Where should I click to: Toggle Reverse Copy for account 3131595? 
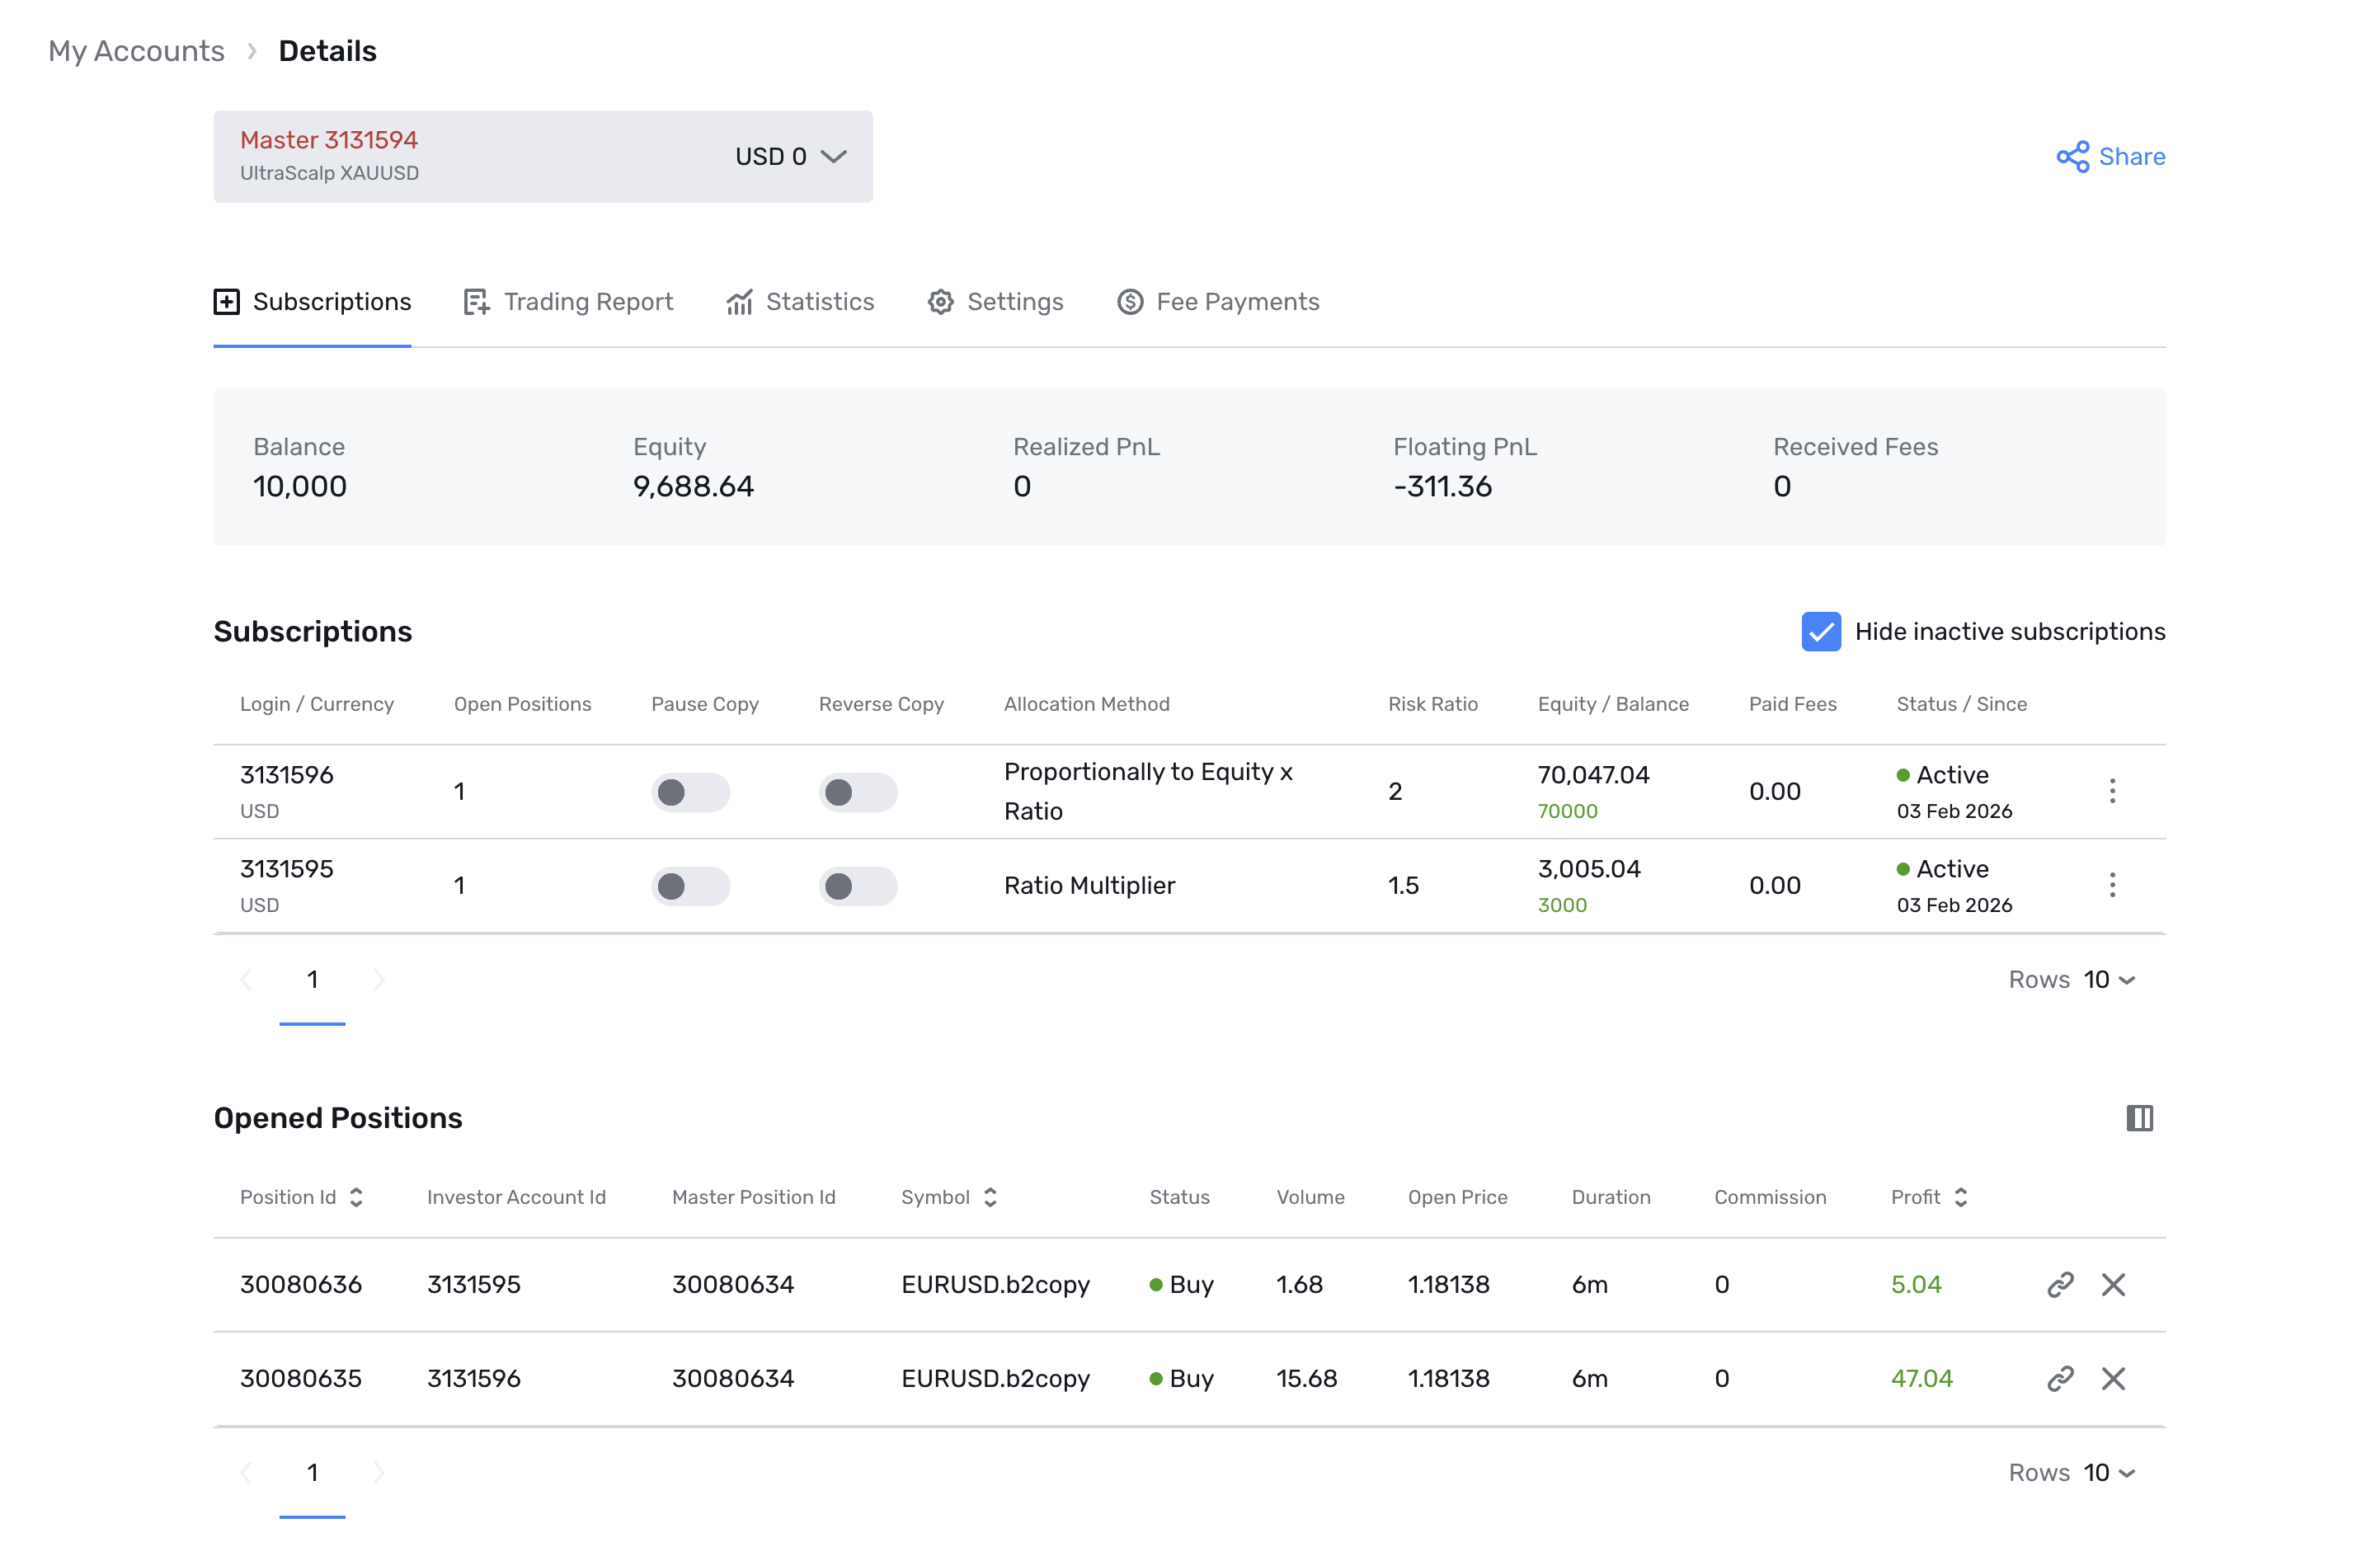[857, 886]
